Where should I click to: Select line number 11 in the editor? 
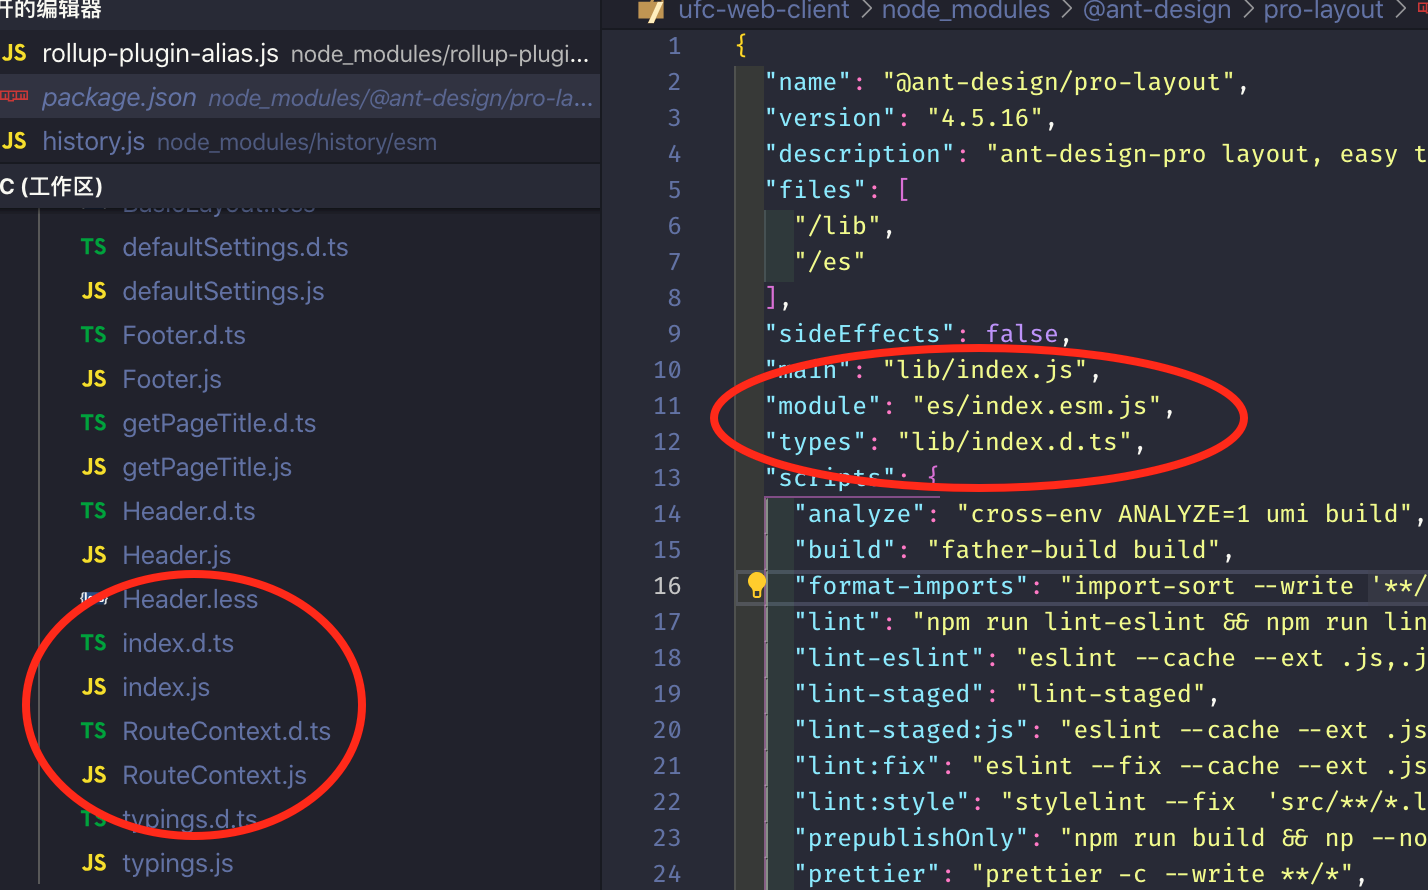(x=667, y=405)
